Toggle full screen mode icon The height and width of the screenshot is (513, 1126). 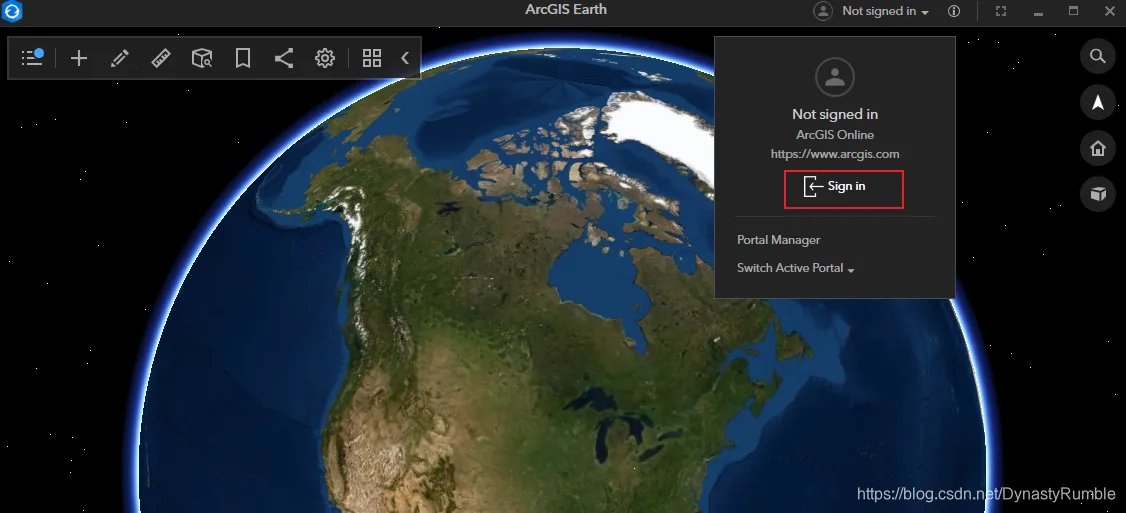tap(1000, 11)
